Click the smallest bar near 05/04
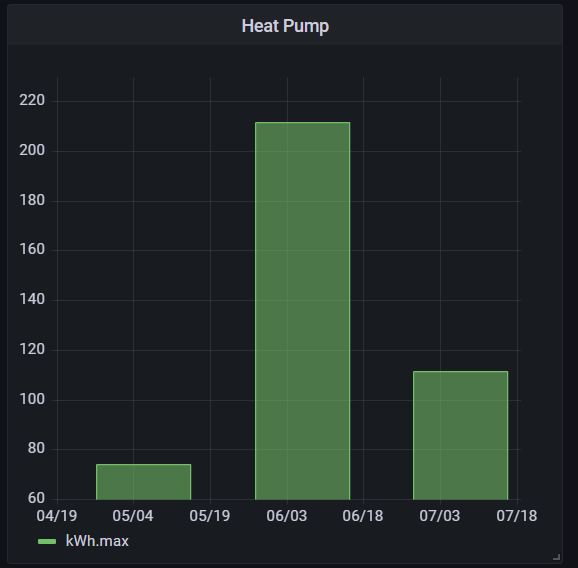 [x=143, y=482]
